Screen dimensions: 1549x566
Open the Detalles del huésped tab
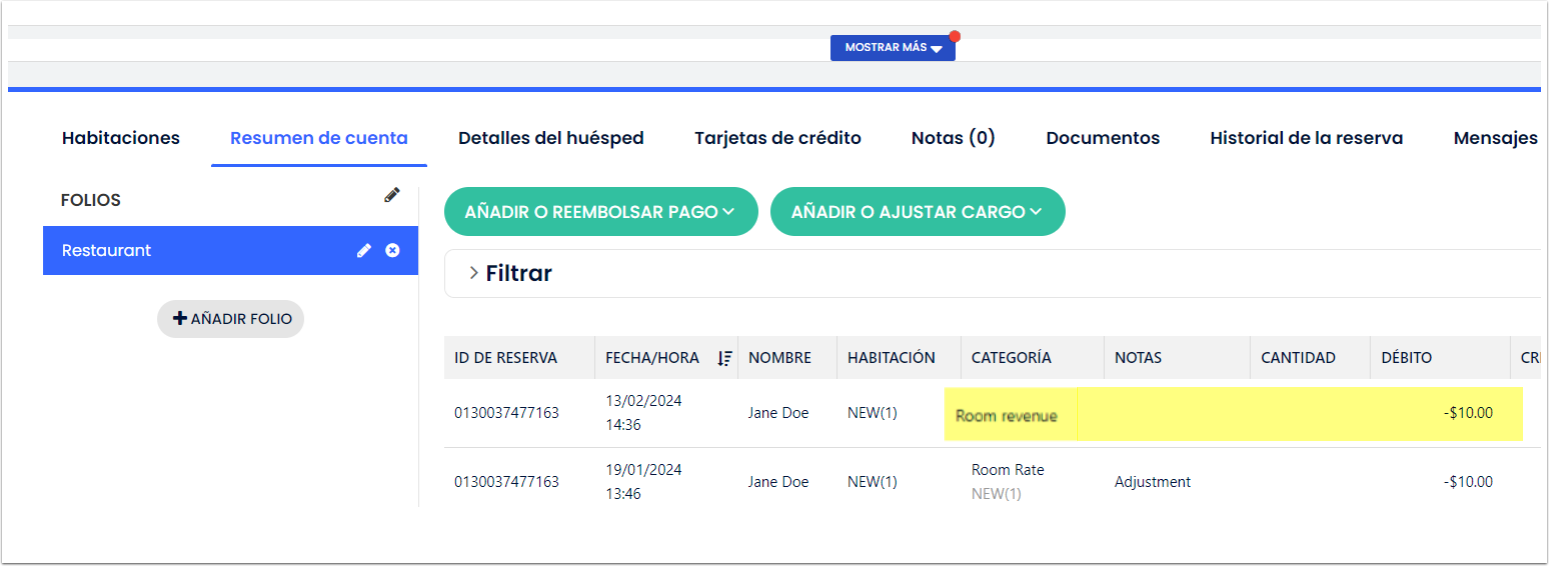551,138
